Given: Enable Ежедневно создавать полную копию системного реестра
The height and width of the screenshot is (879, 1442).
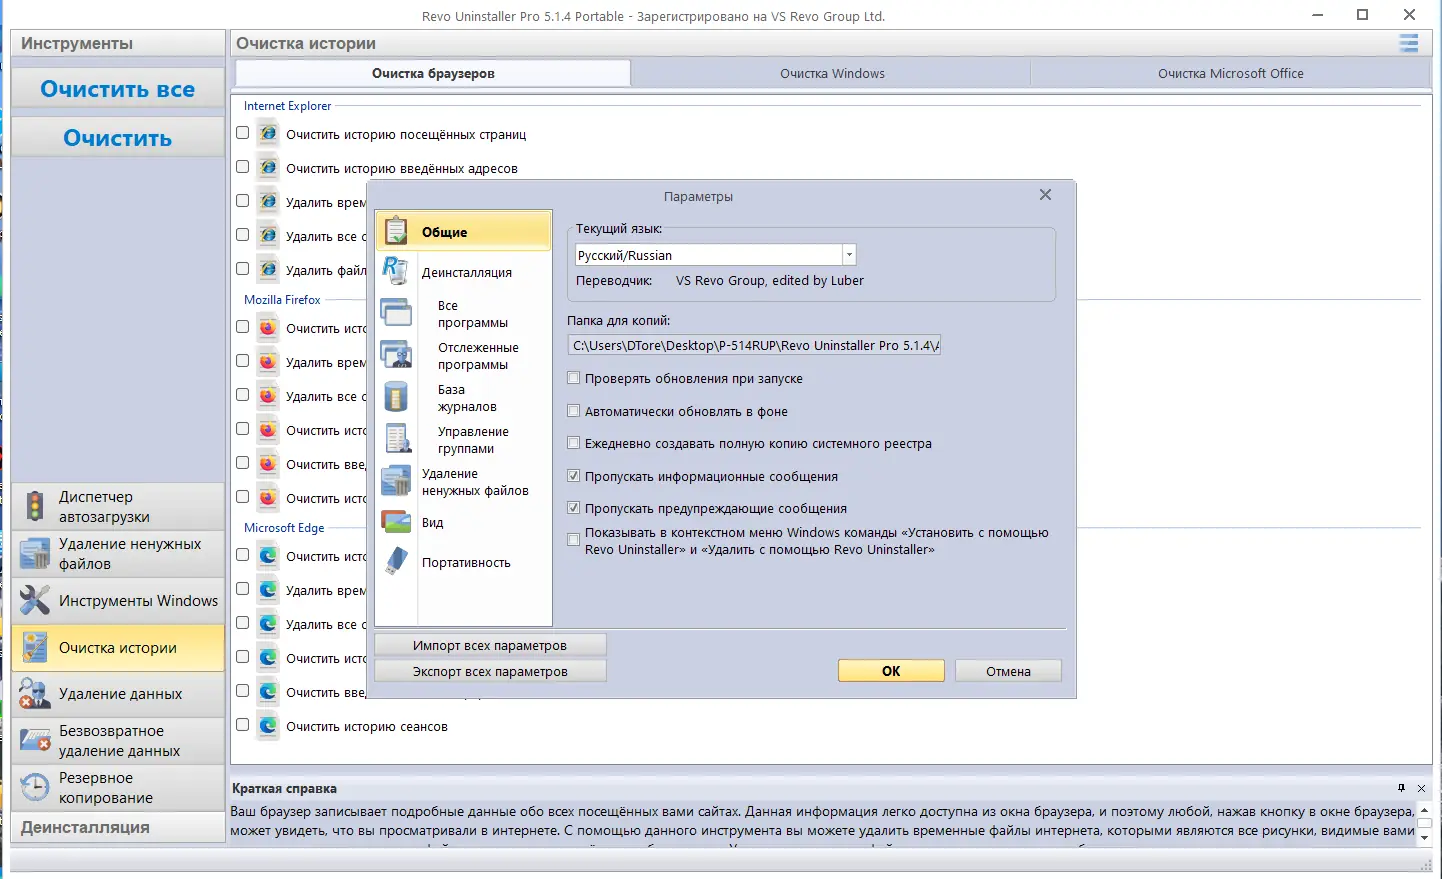Looking at the screenshot, I should pyautogui.click(x=574, y=443).
